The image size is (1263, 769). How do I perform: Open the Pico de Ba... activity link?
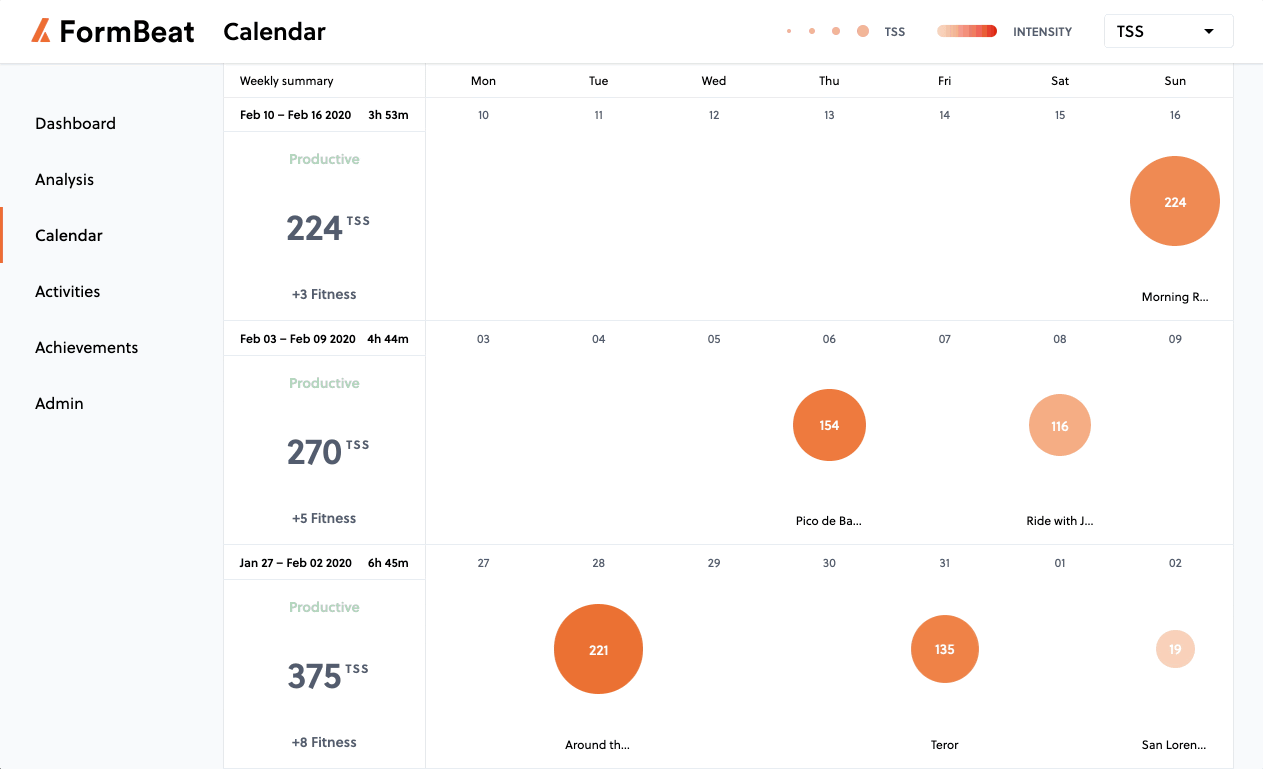coord(828,521)
